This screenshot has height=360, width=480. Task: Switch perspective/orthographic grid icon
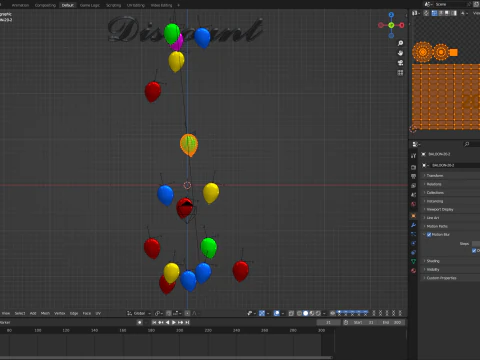[400, 73]
